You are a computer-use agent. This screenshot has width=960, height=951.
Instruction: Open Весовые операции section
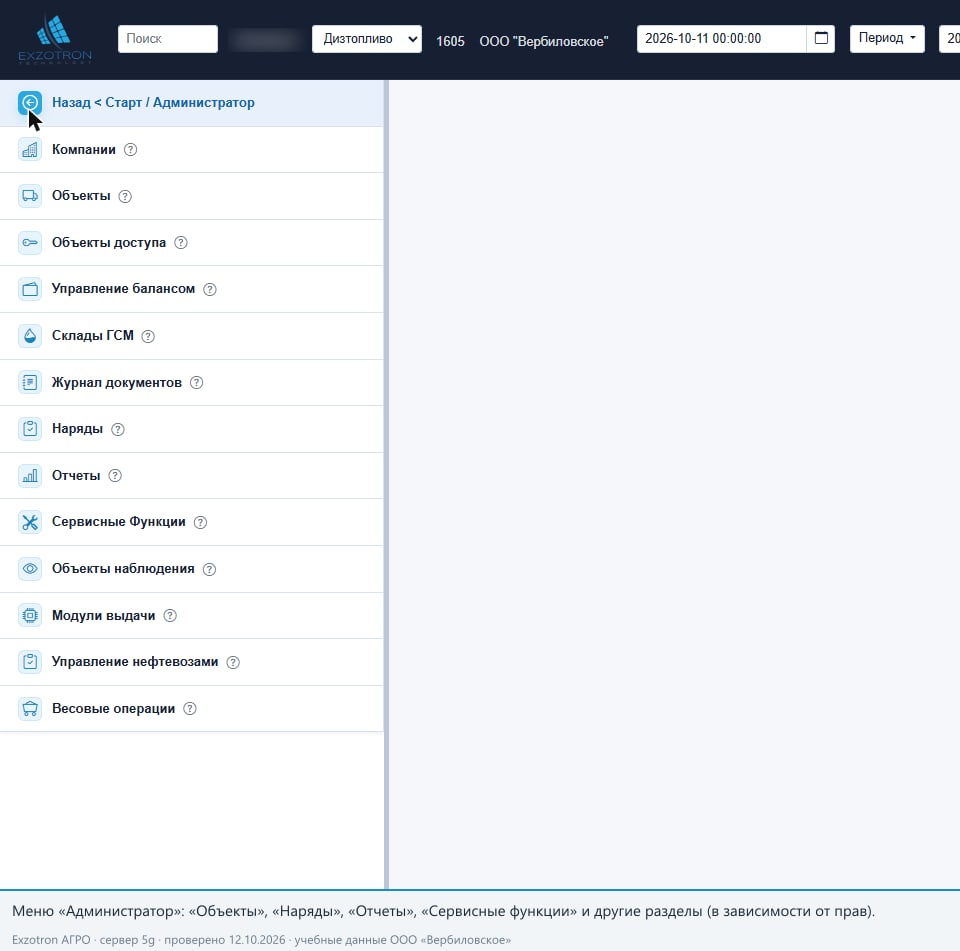[x=192, y=709]
